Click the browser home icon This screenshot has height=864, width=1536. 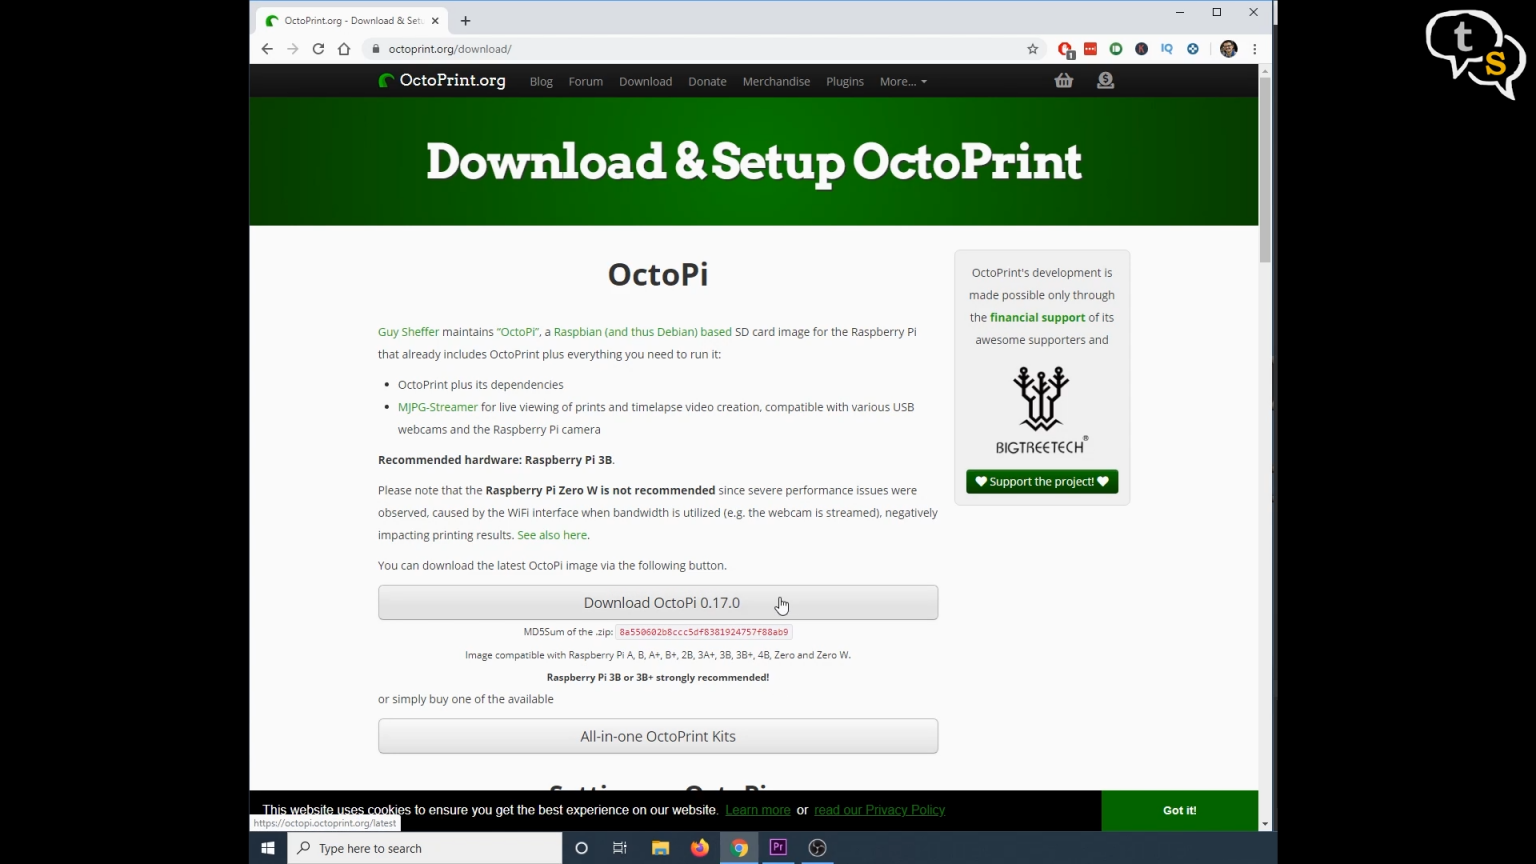pos(344,48)
